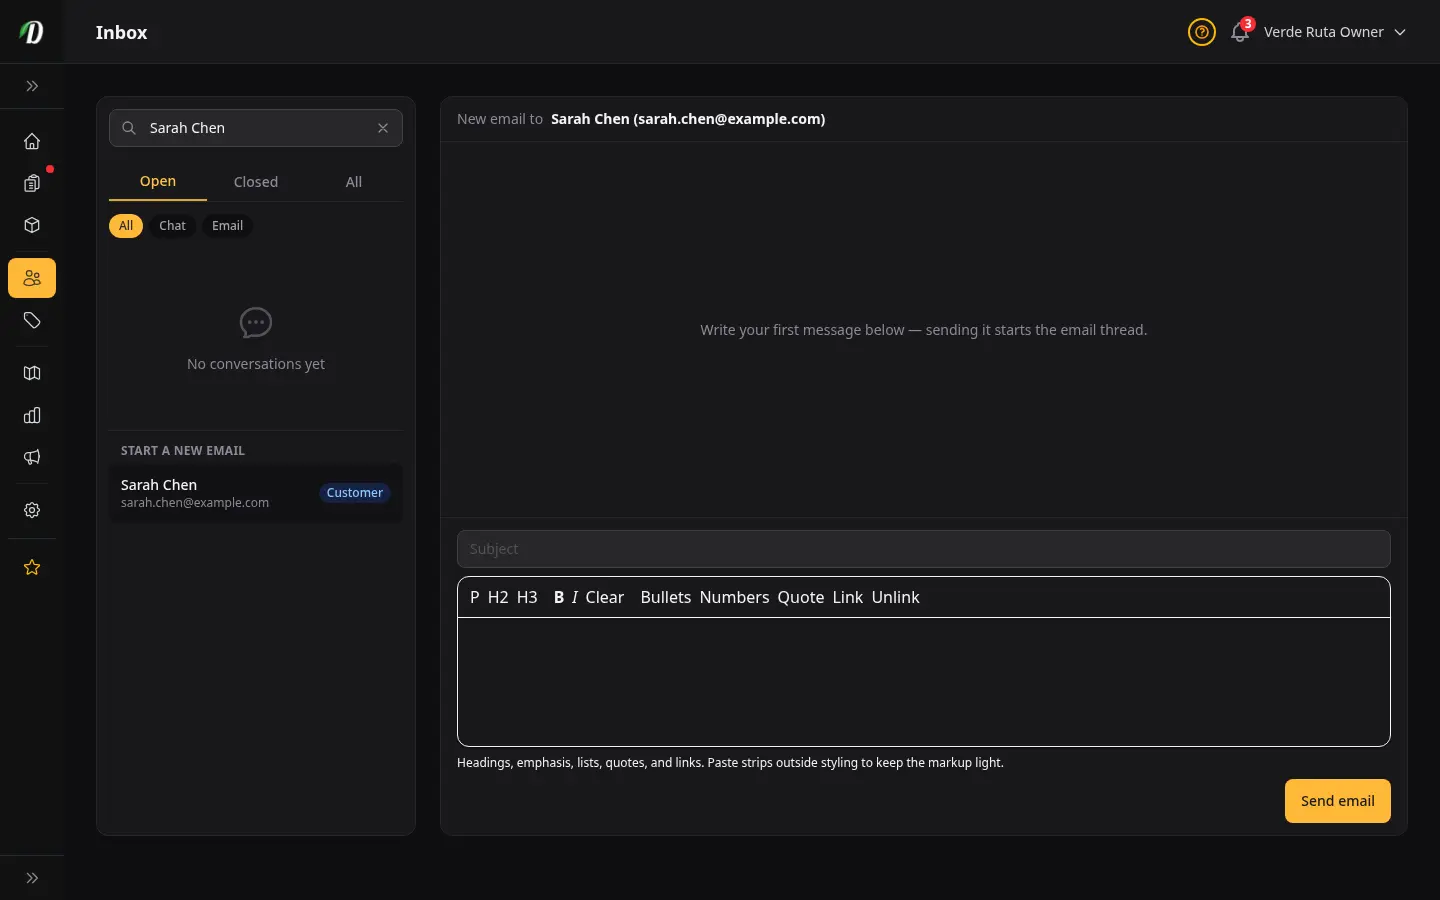1440x900 pixels.
Task: Switch to the Closed tab
Action: coord(256,182)
